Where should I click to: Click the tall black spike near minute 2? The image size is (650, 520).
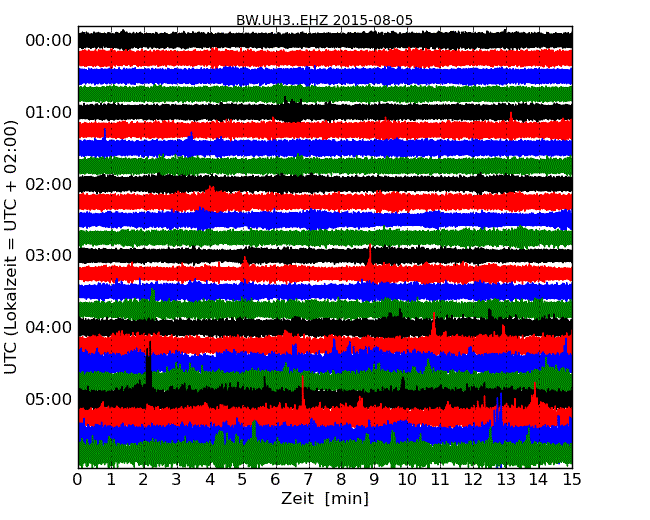point(148,365)
